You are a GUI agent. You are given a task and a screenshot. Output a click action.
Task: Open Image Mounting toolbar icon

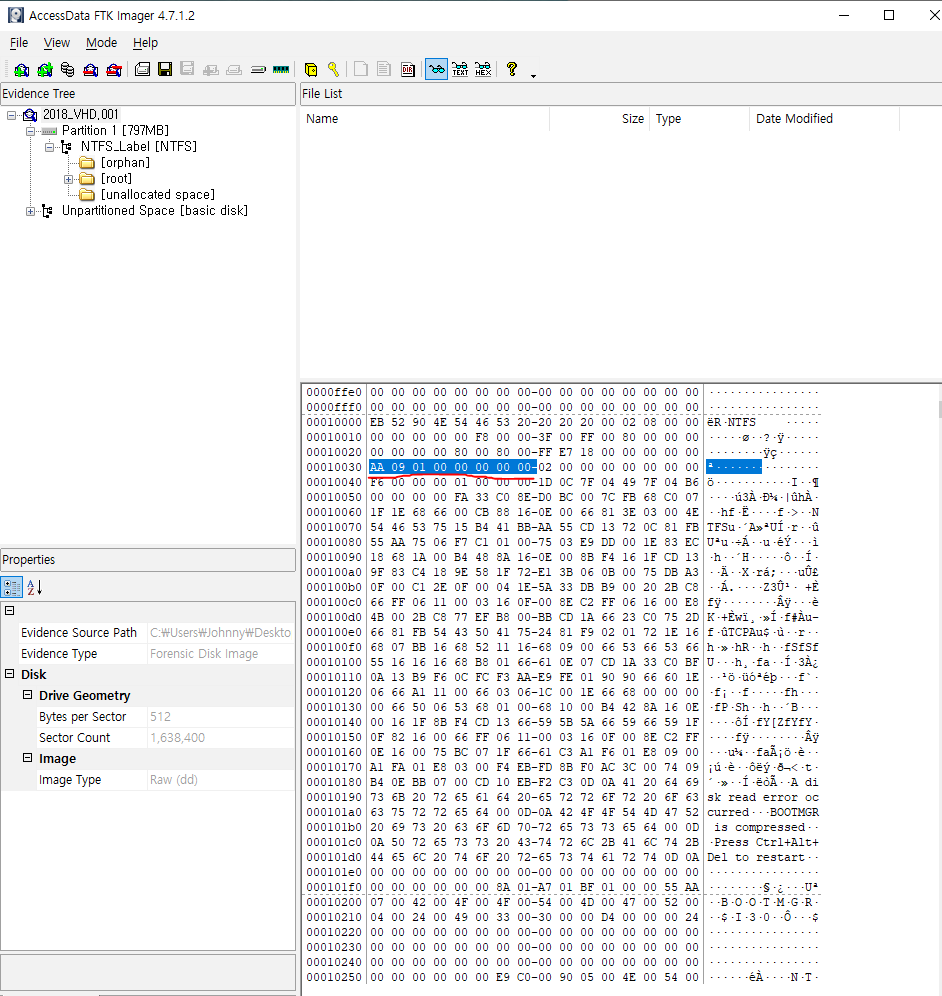click(x=67, y=69)
